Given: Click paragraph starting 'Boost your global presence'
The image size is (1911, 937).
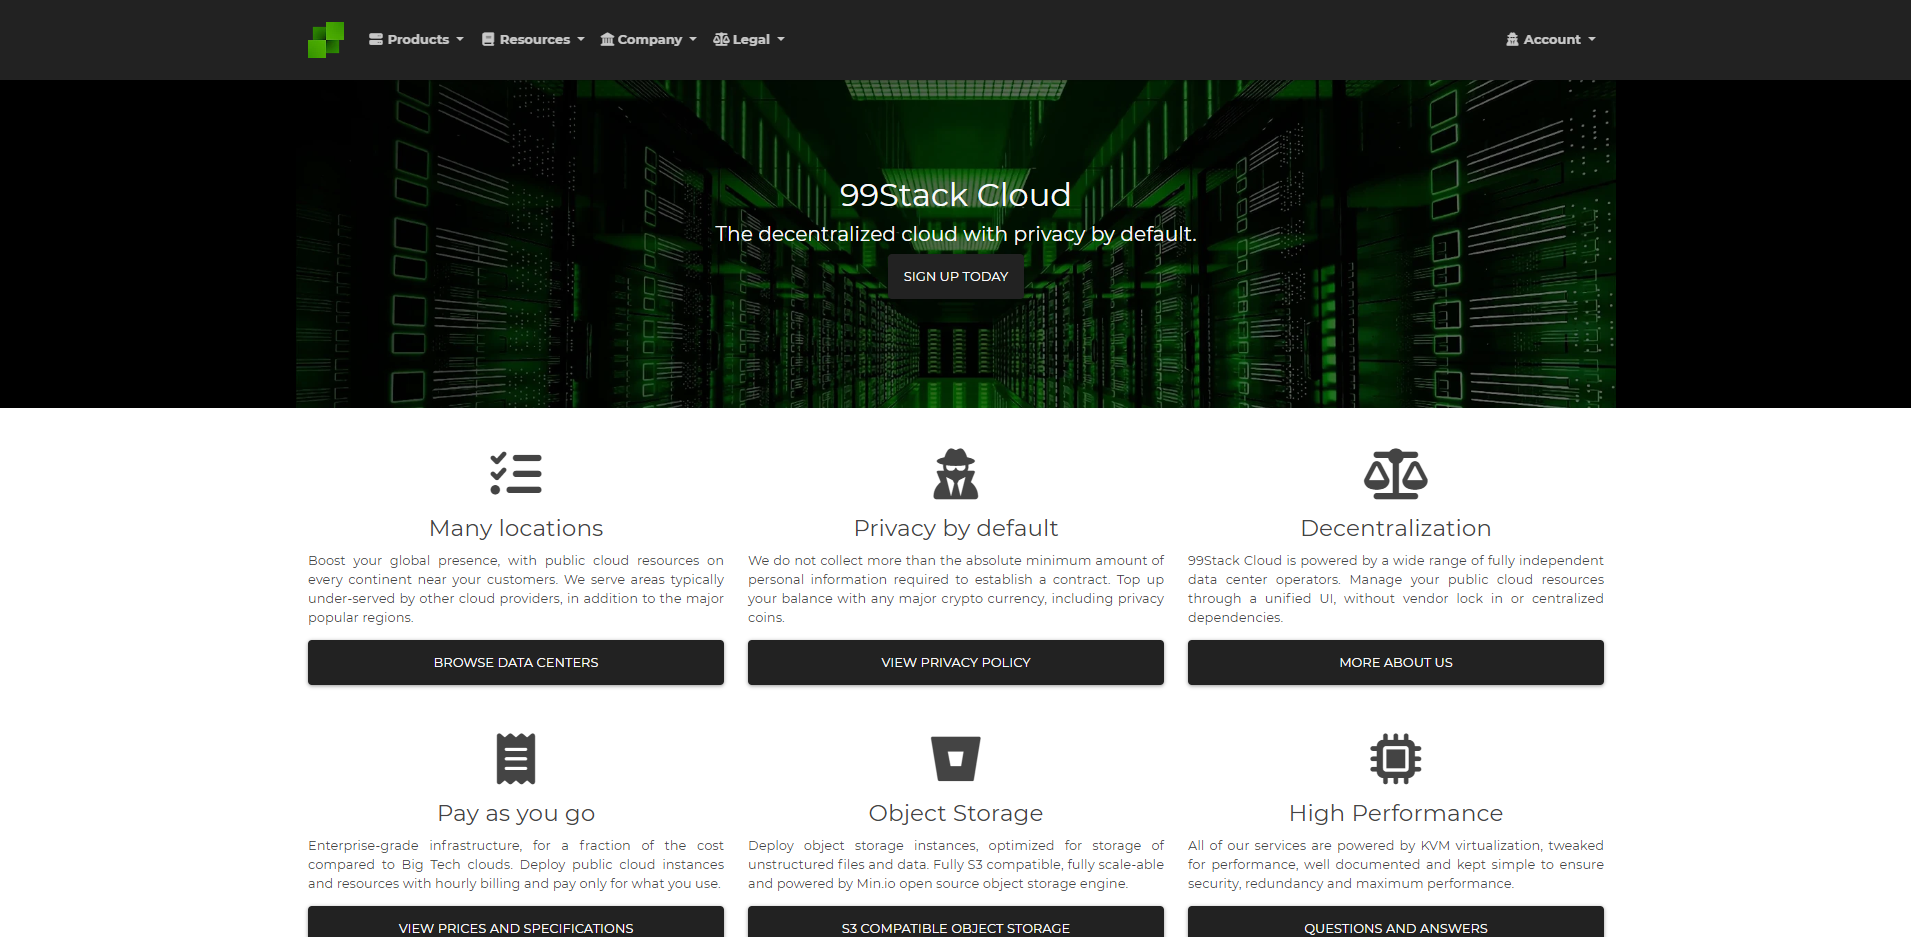Looking at the screenshot, I should [516, 589].
